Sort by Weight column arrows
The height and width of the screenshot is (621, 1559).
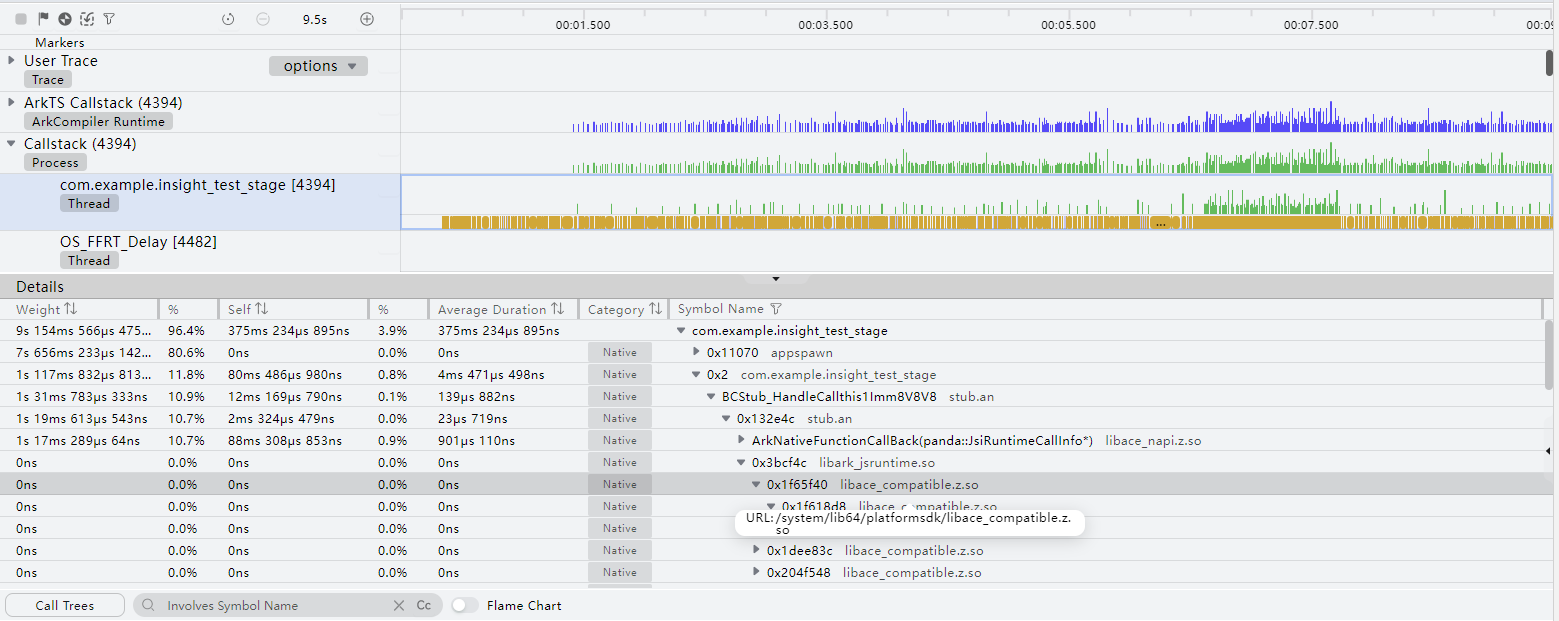(x=70, y=309)
